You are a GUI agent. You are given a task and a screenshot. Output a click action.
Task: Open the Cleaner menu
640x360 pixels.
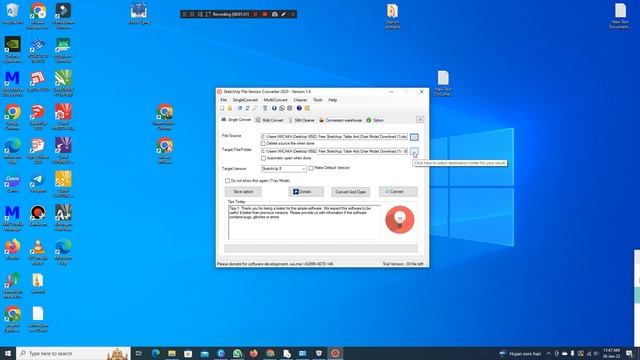[300, 100]
